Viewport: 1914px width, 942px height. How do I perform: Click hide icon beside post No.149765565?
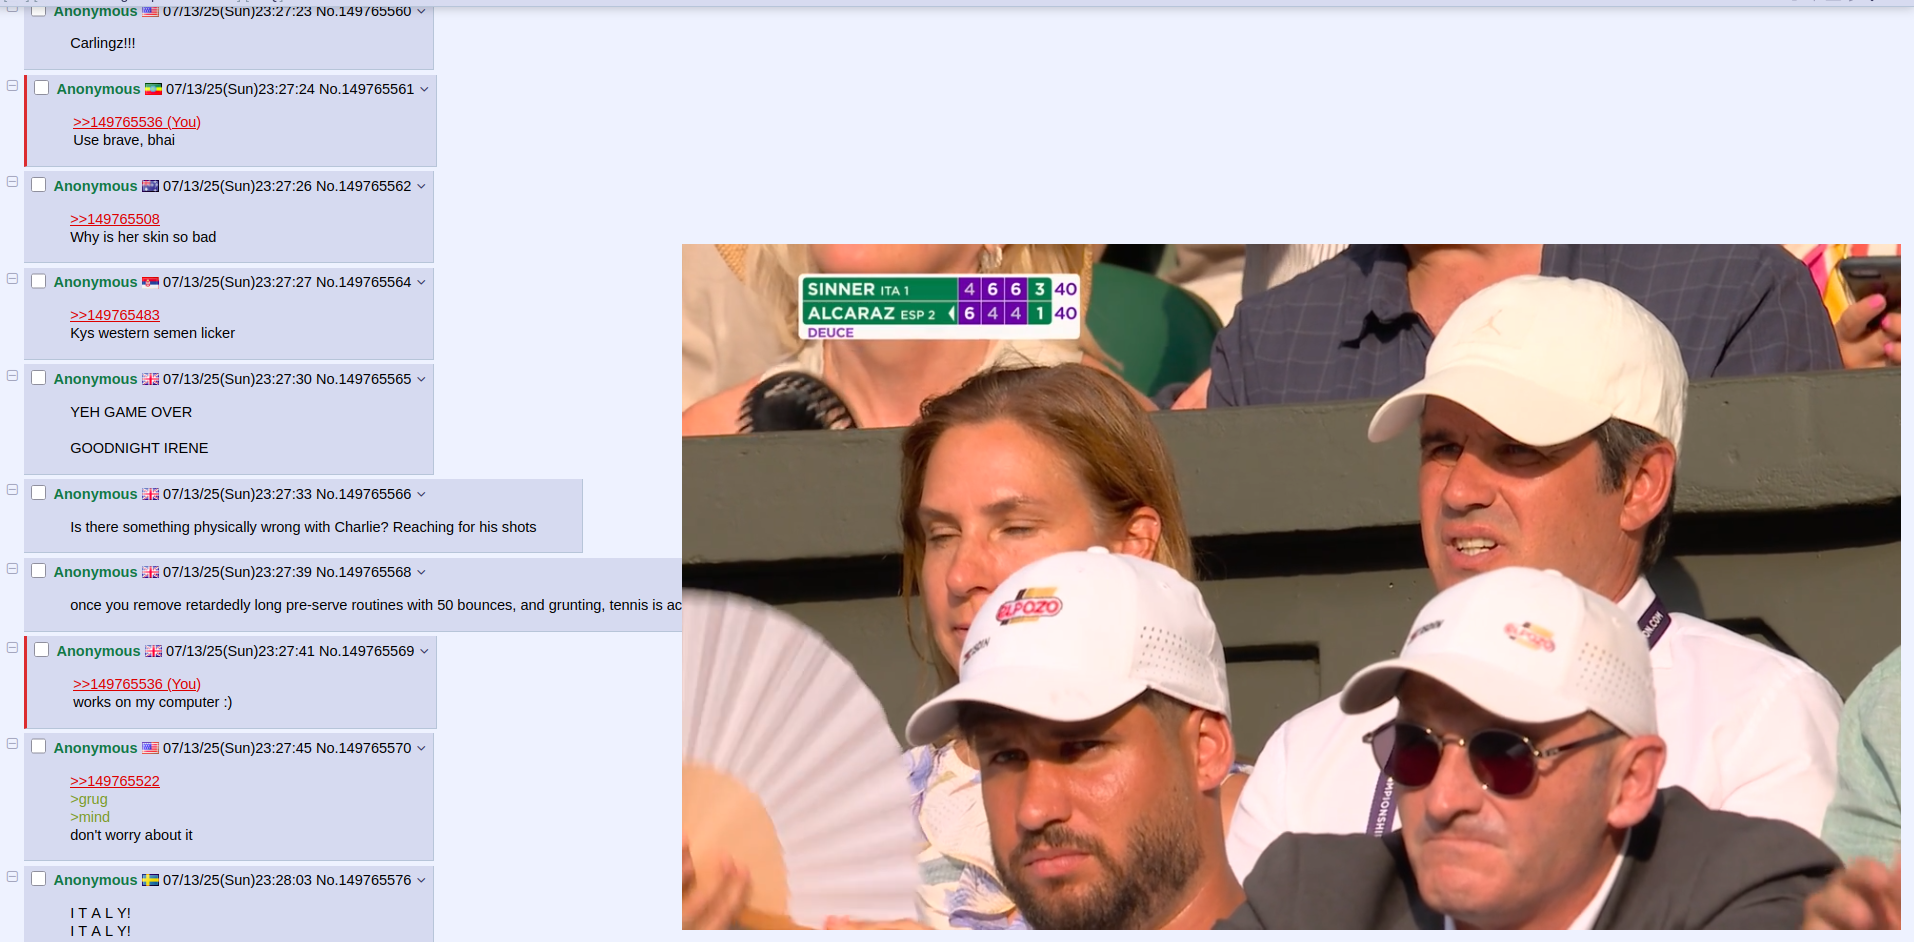click(12, 376)
